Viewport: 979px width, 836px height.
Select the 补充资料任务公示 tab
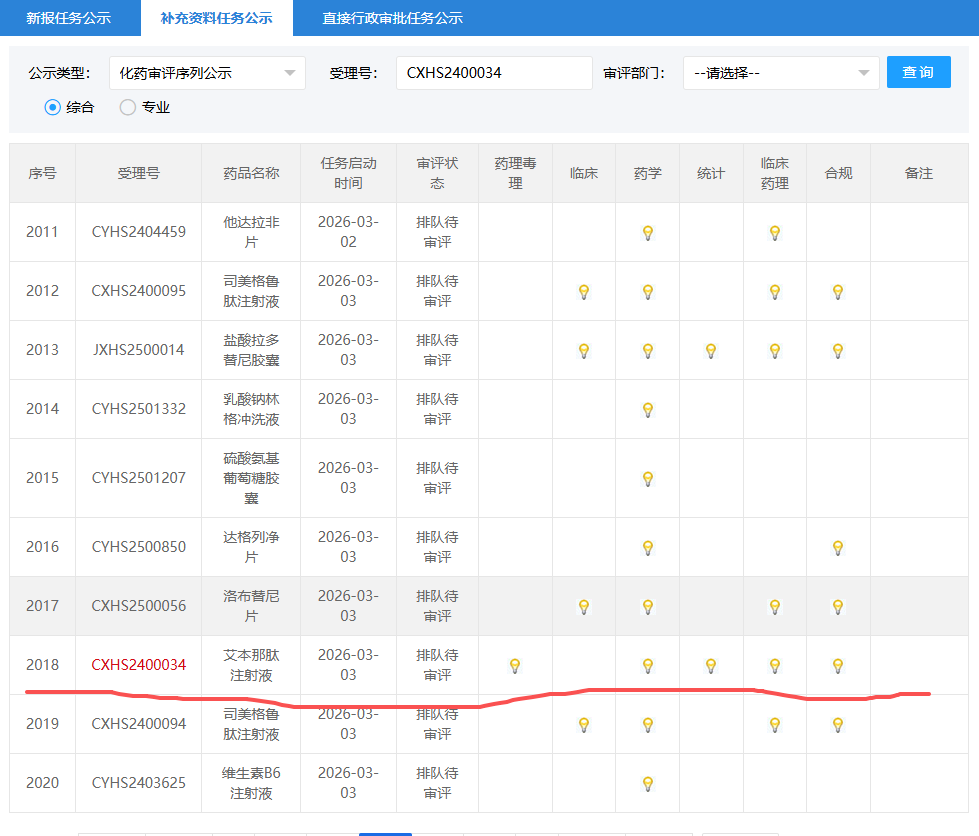point(216,18)
